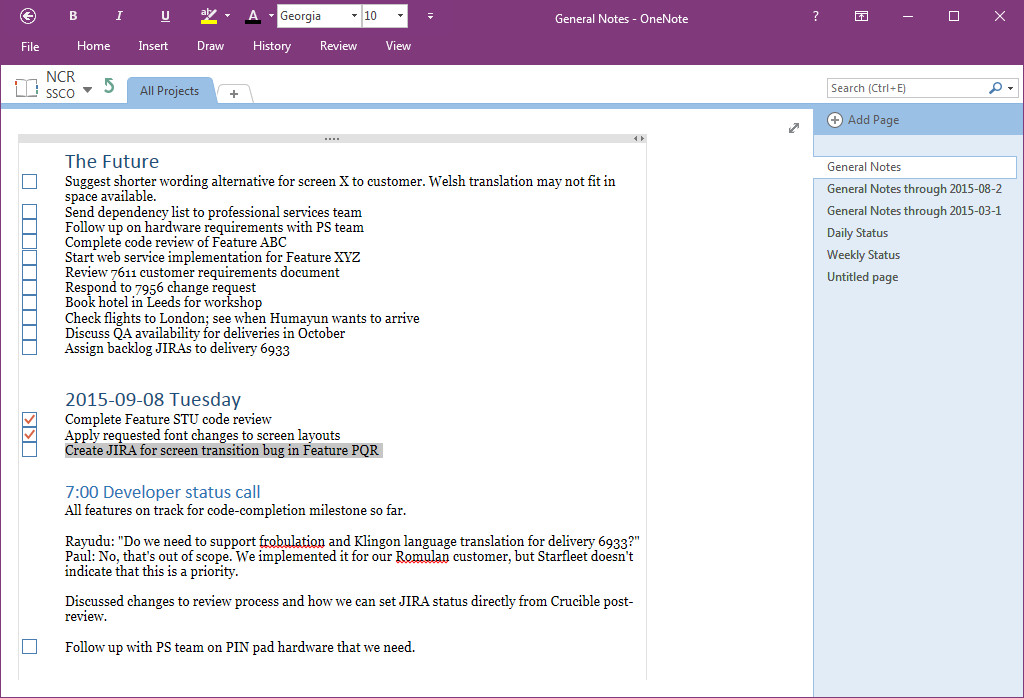Screen dimensions: 1024x698
Task: Check 'Create JIRA for screen transition' box
Action: coord(29,450)
